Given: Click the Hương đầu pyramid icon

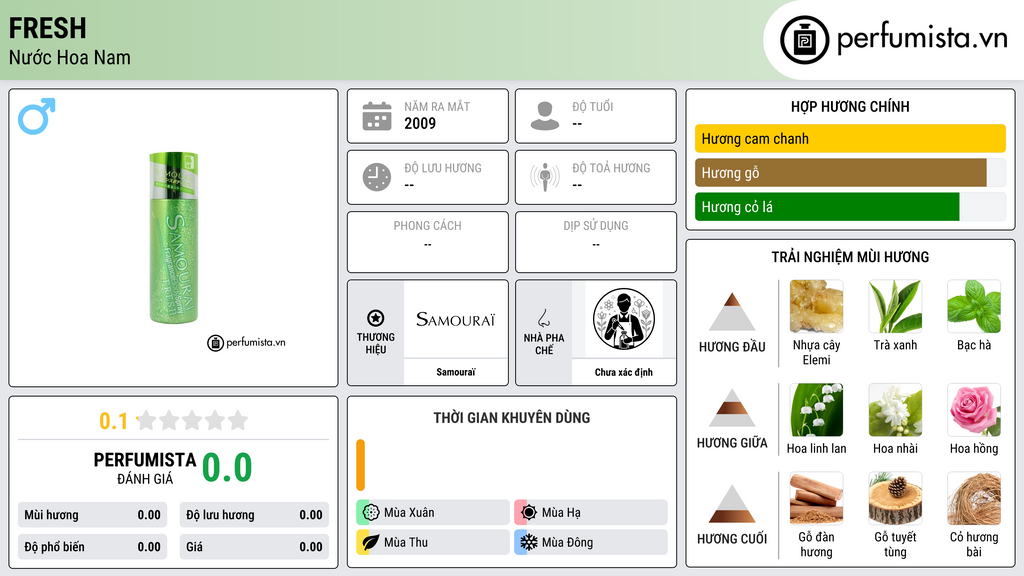Looking at the screenshot, I should (x=732, y=312).
